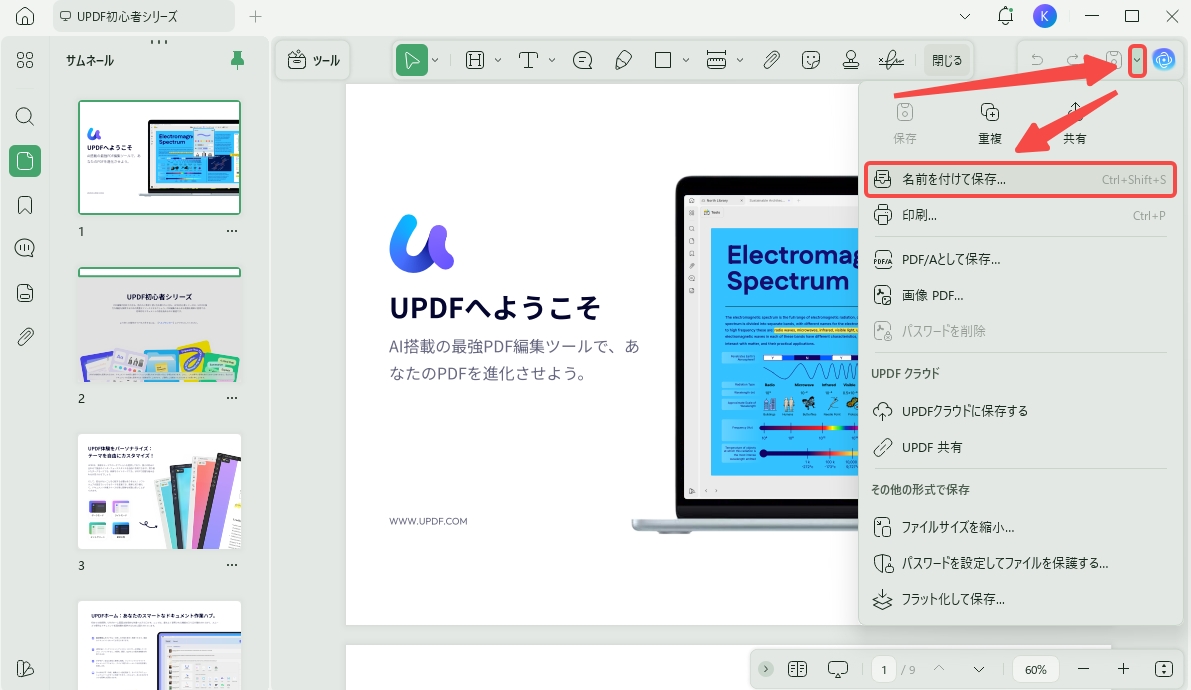Click the home icon in title bar
Image resolution: width=1191 pixels, height=690 pixels.
click(x=25, y=16)
